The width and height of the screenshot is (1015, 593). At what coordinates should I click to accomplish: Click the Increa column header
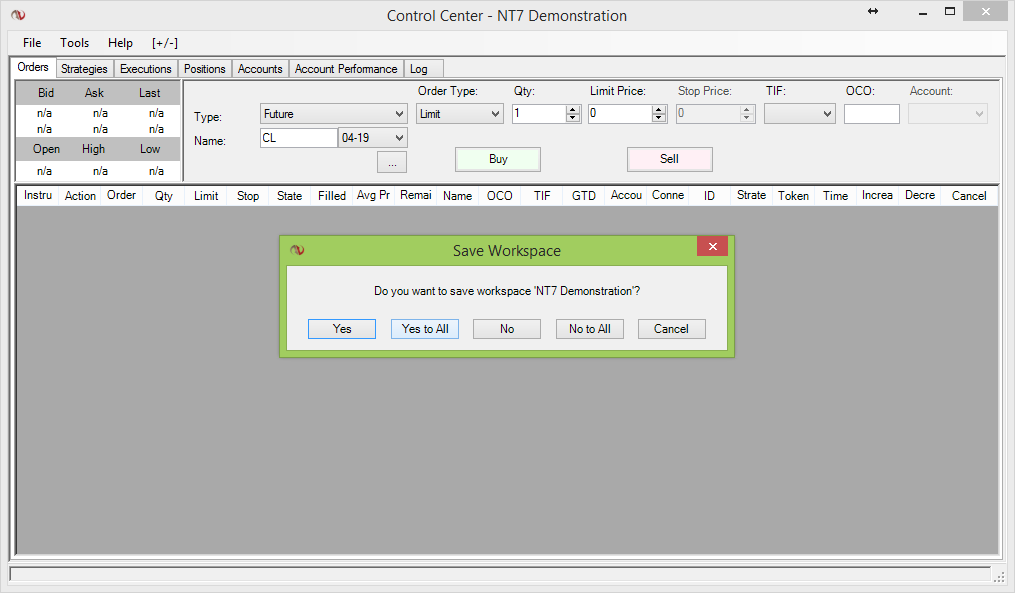click(x=877, y=196)
